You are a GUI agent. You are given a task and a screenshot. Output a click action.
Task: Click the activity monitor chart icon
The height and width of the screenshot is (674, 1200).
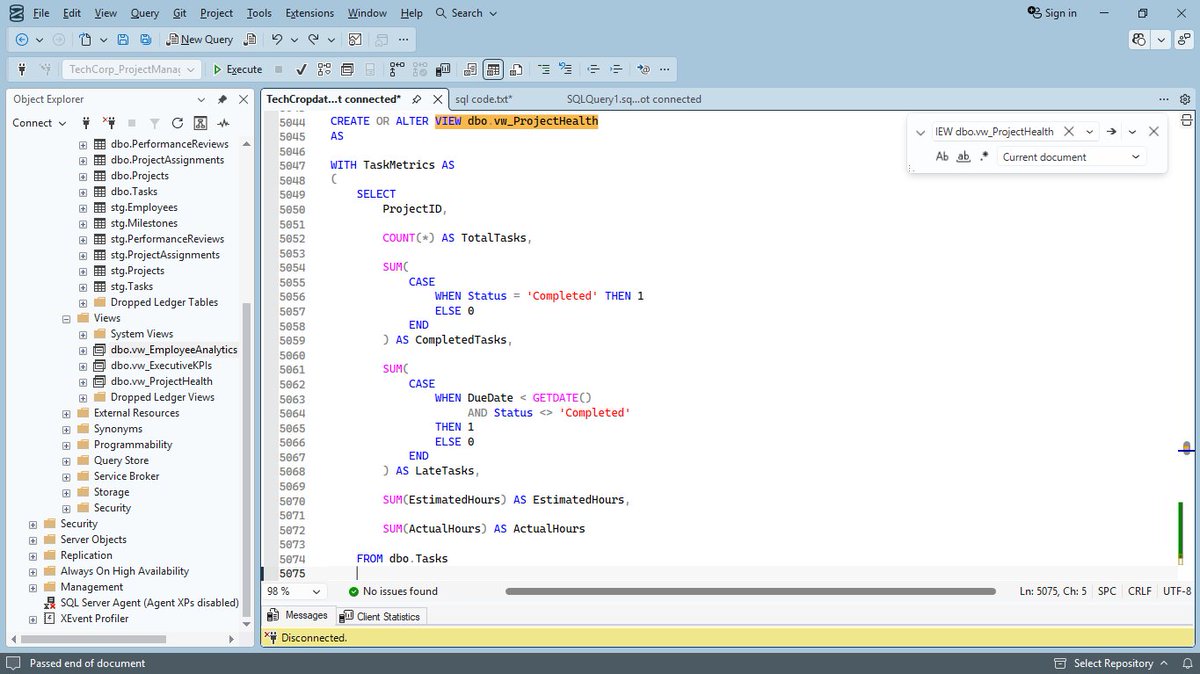pos(355,39)
